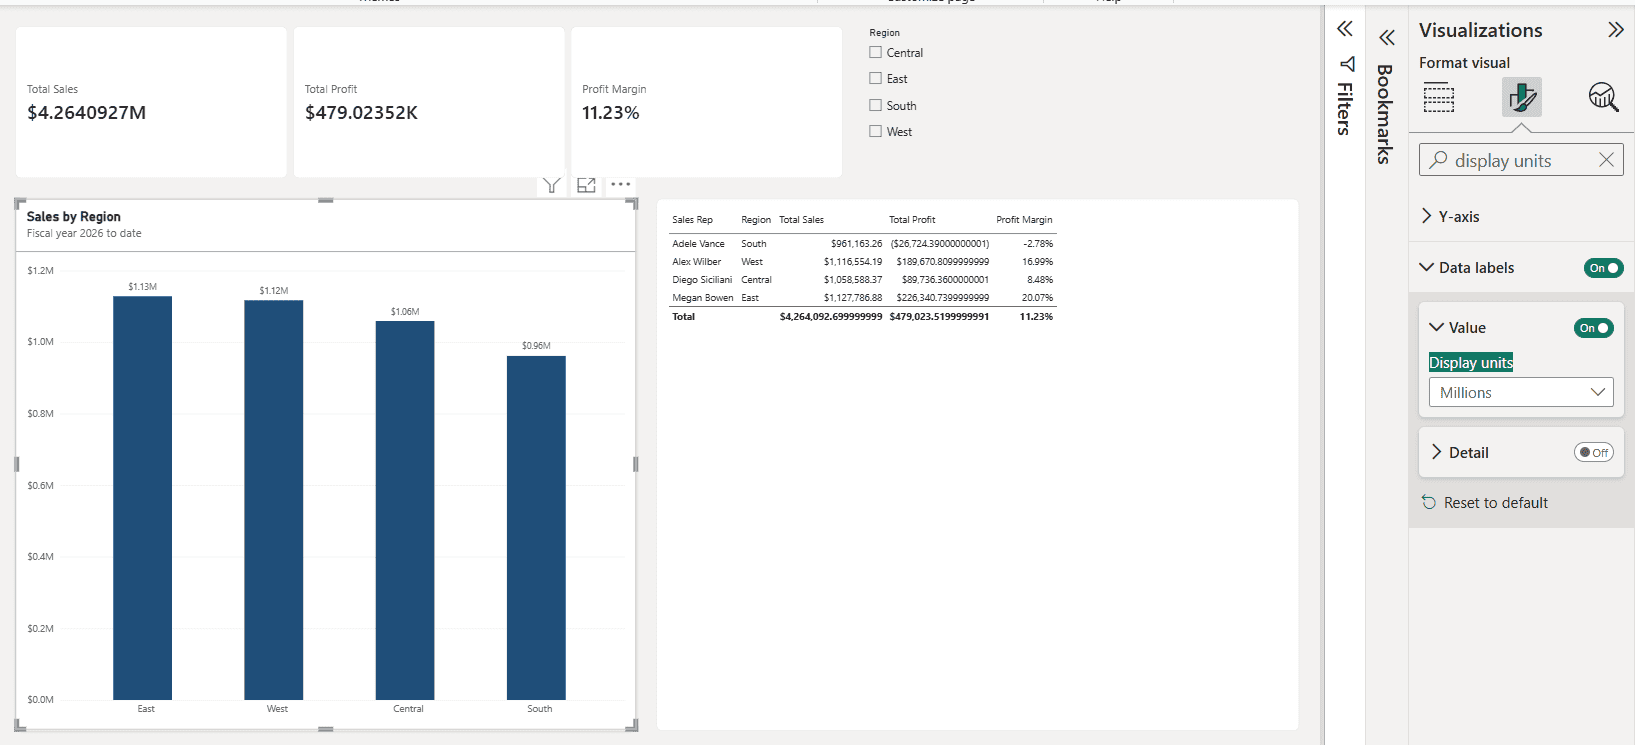Viewport: 1635px width, 745px height.
Task: Sort table by Profit Margin header
Action: click(x=1024, y=220)
